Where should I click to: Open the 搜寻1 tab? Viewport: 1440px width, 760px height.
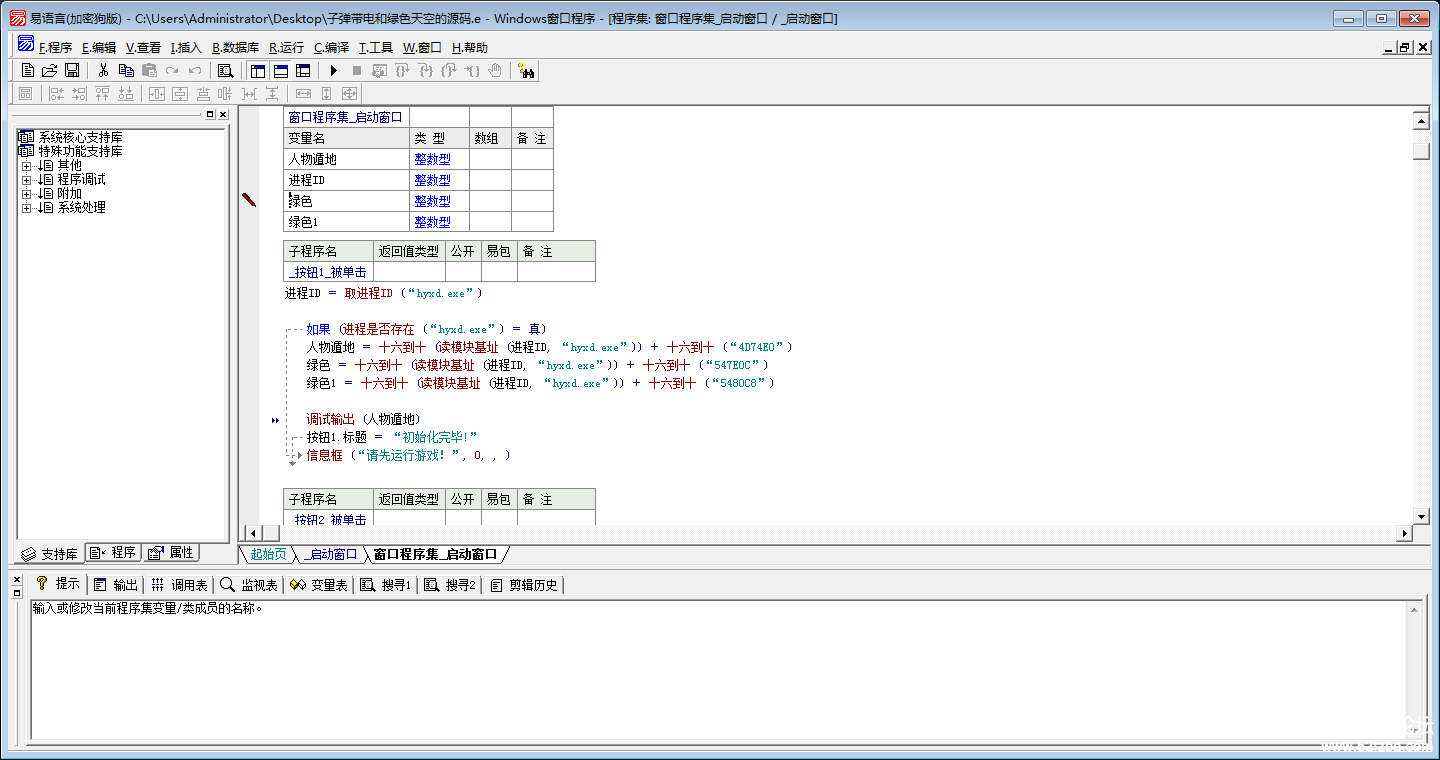(x=385, y=585)
